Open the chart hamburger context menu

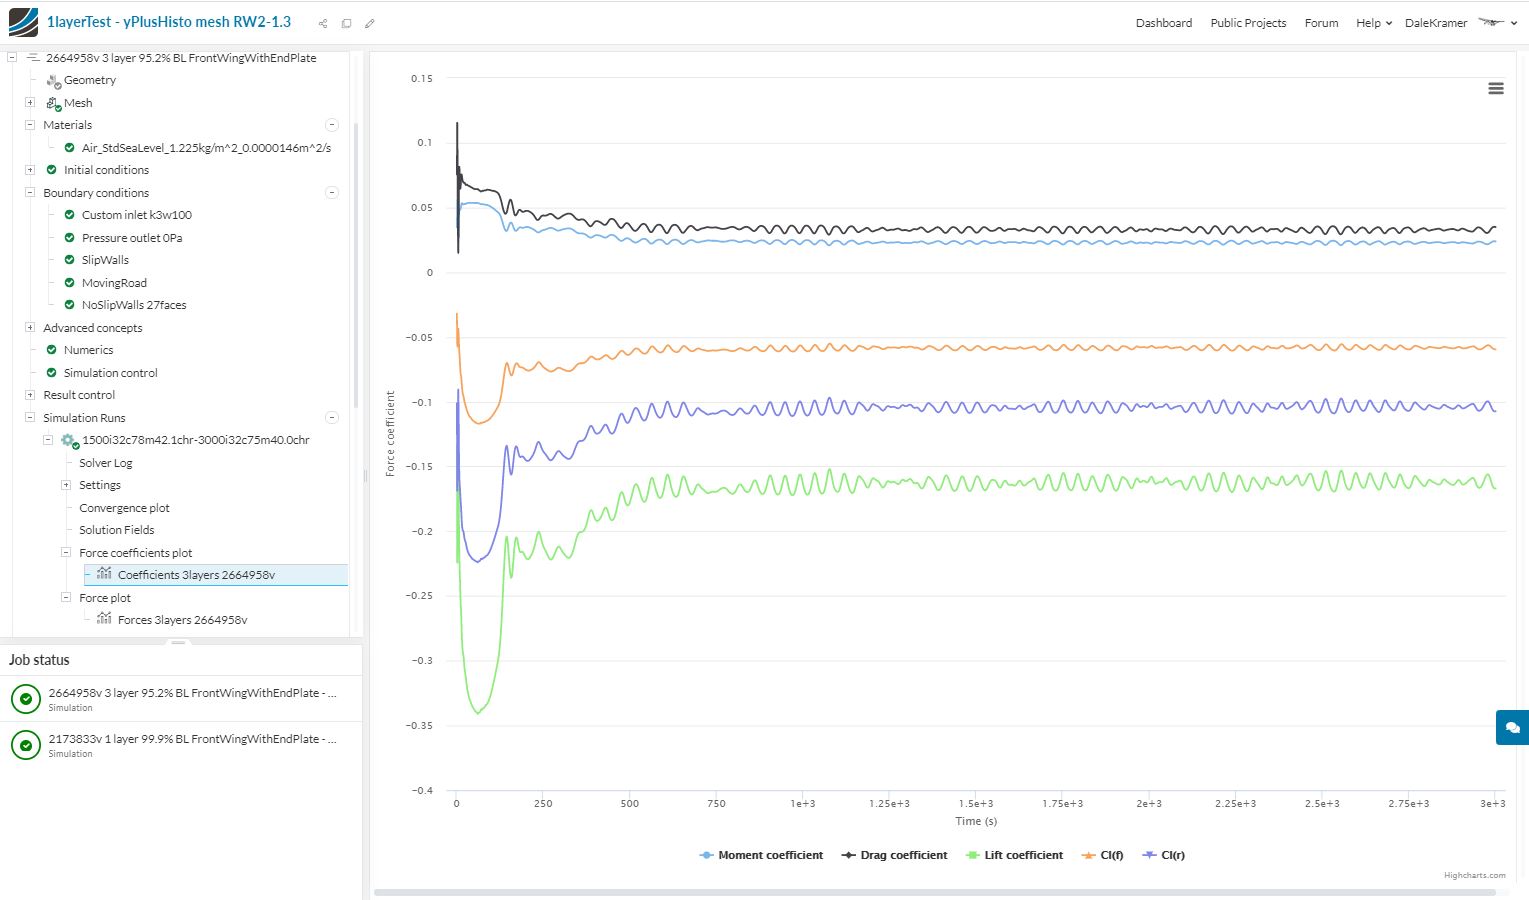[1496, 89]
